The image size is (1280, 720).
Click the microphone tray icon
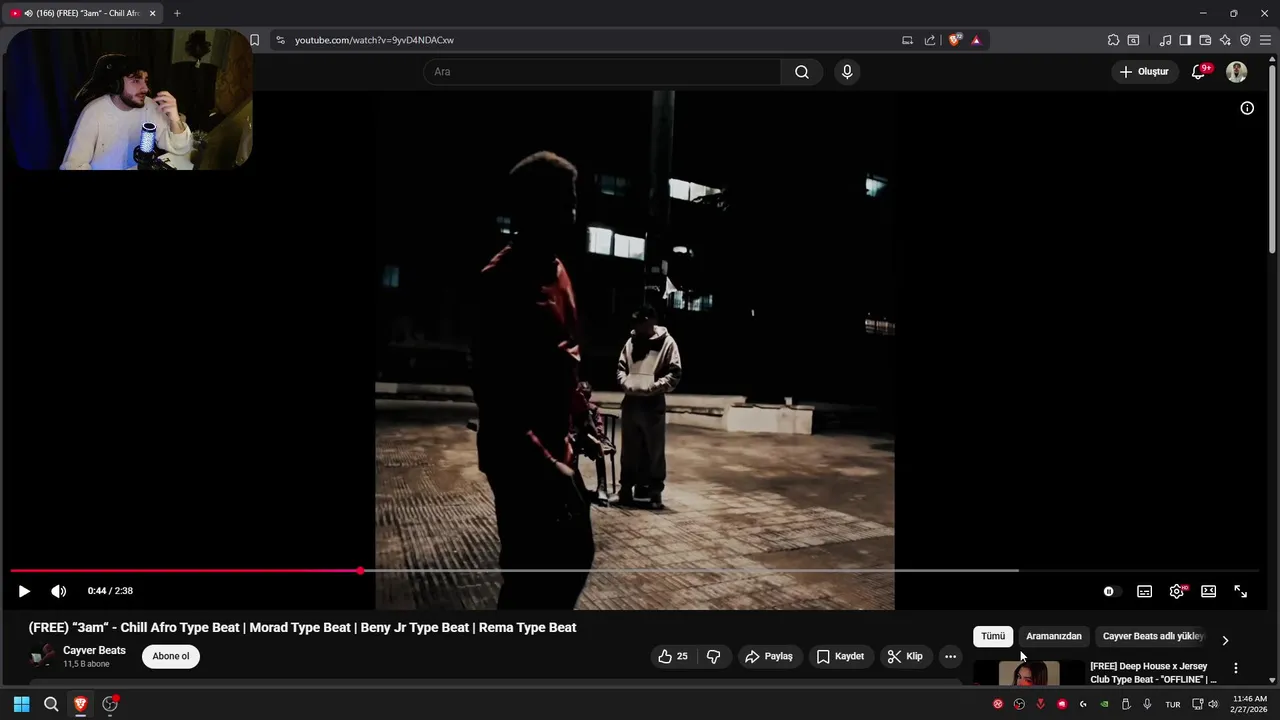tap(1147, 704)
